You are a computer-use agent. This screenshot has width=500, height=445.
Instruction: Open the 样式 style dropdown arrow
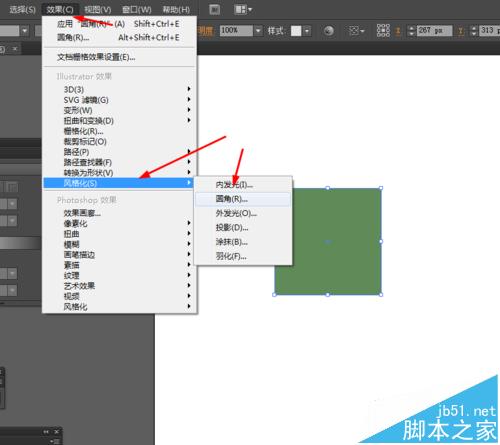pyautogui.click(x=307, y=31)
